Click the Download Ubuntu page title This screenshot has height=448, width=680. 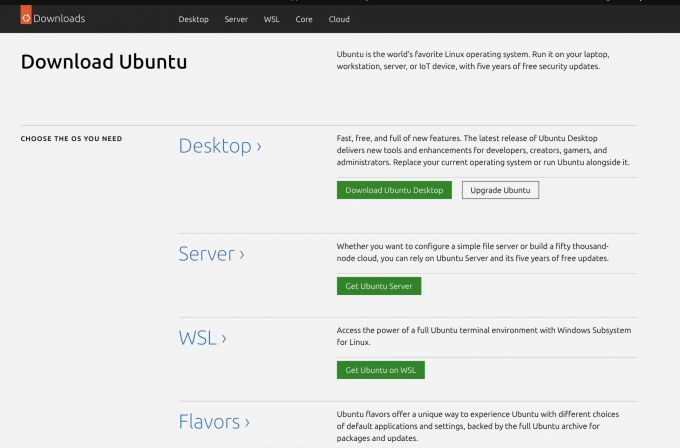[104, 61]
